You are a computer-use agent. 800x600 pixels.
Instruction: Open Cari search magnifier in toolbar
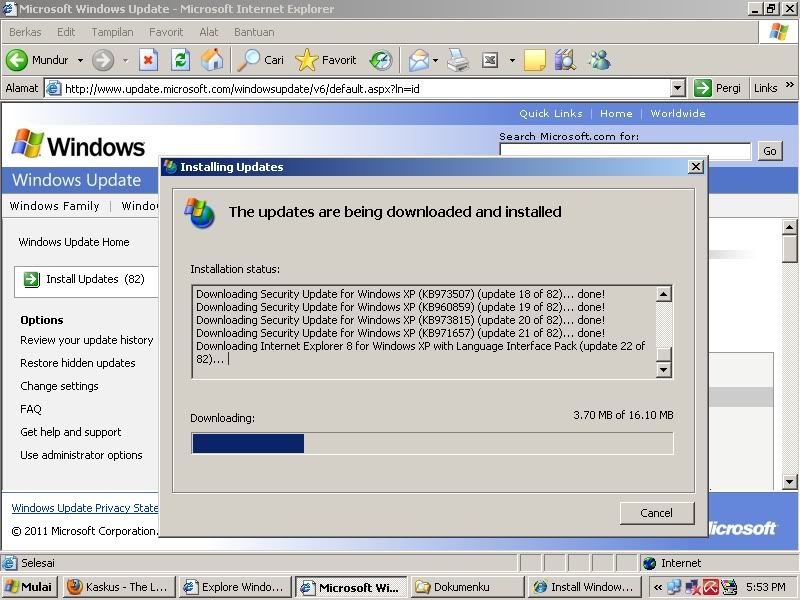coord(249,60)
